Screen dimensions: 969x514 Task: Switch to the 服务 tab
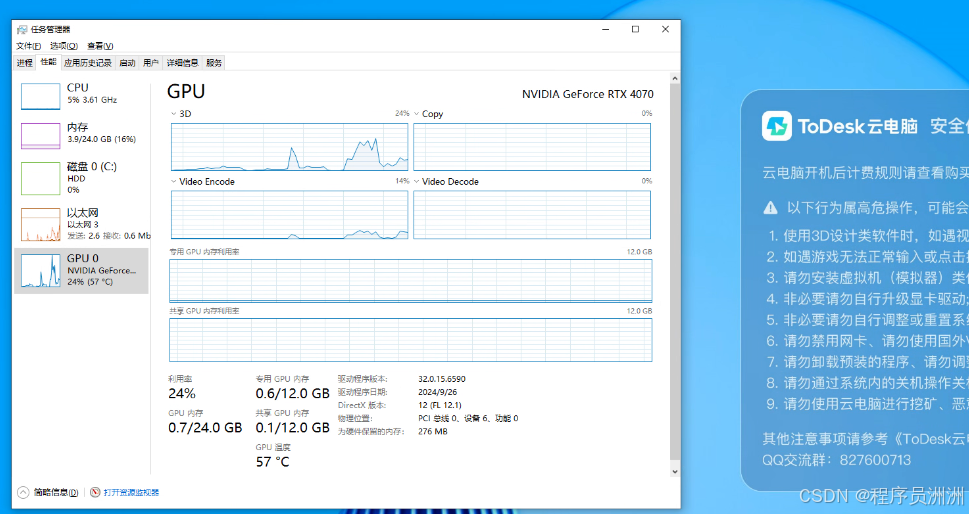tap(214, 63)
